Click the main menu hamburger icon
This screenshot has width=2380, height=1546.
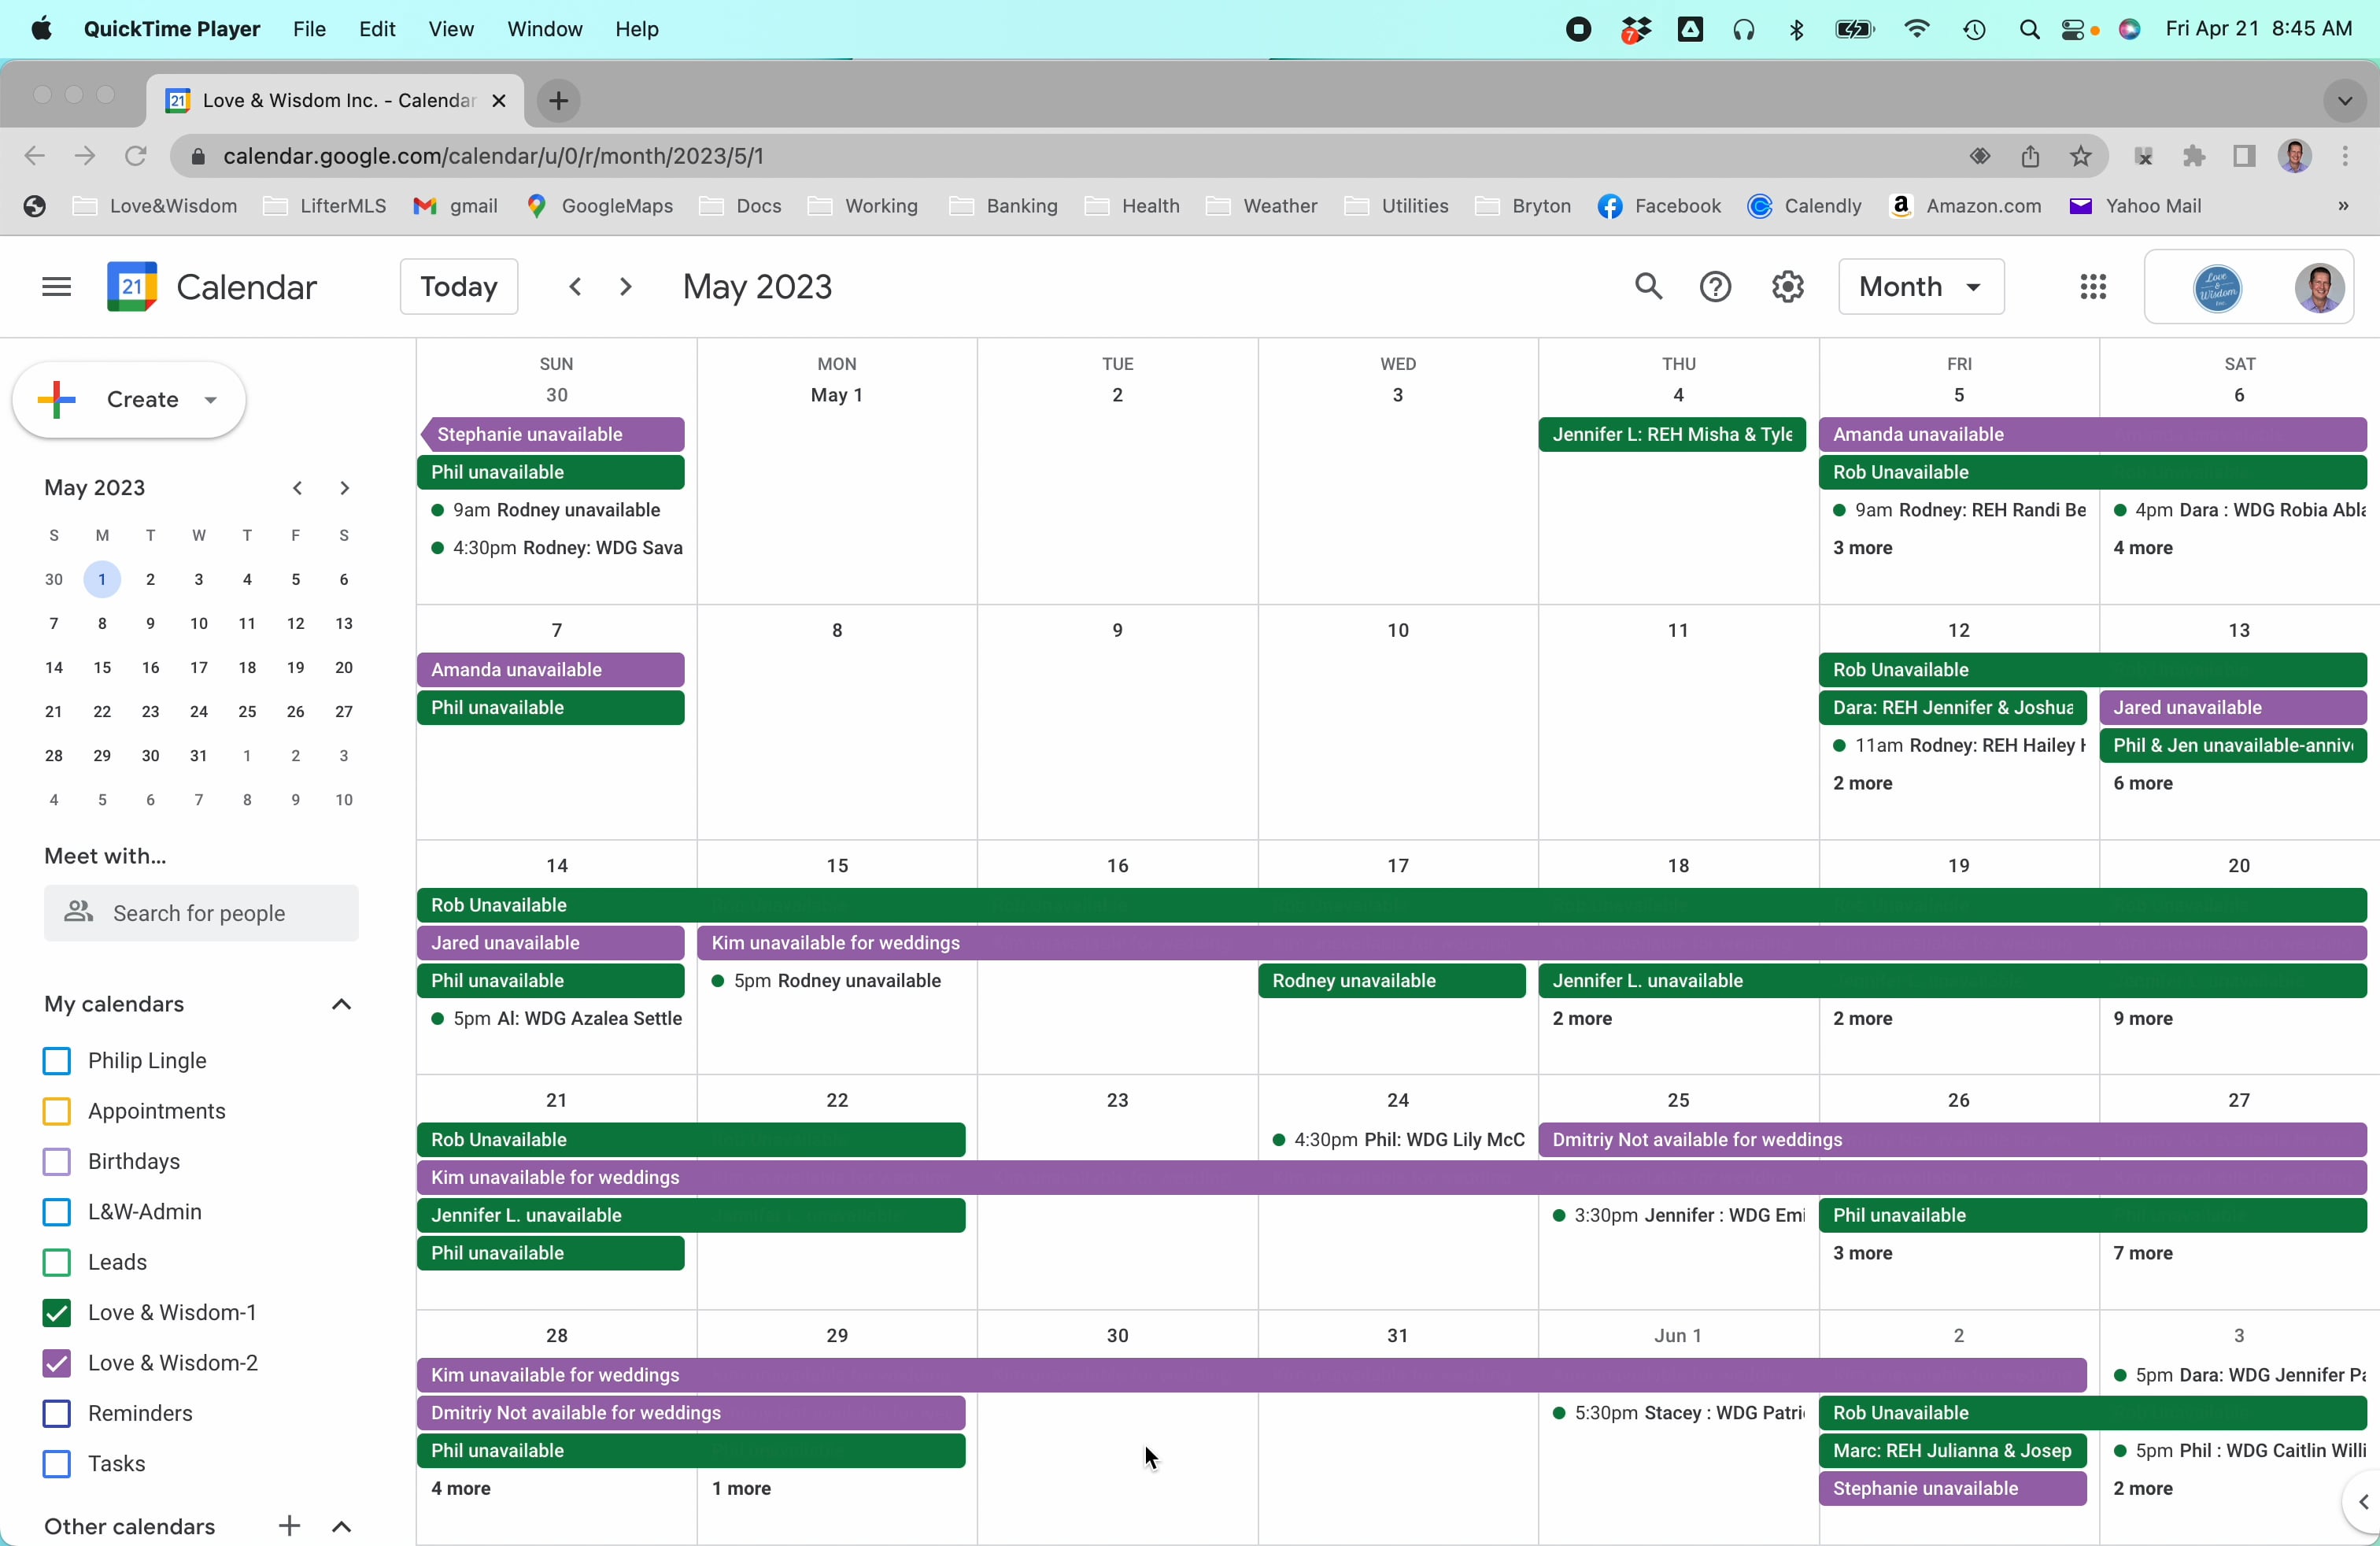tap(56, 286)
